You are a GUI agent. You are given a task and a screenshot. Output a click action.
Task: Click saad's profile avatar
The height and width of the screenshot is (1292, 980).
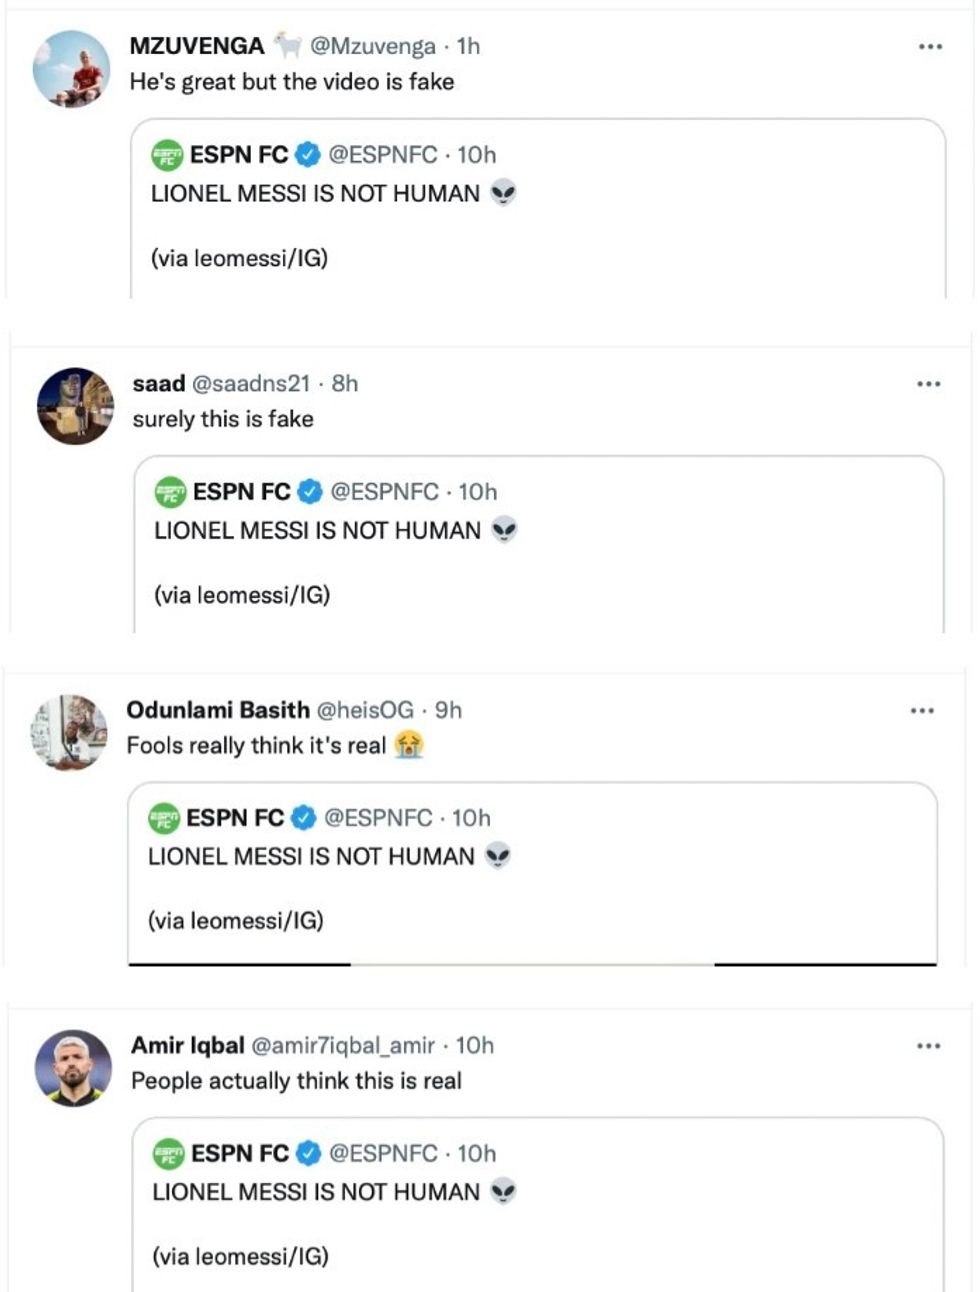73,403
